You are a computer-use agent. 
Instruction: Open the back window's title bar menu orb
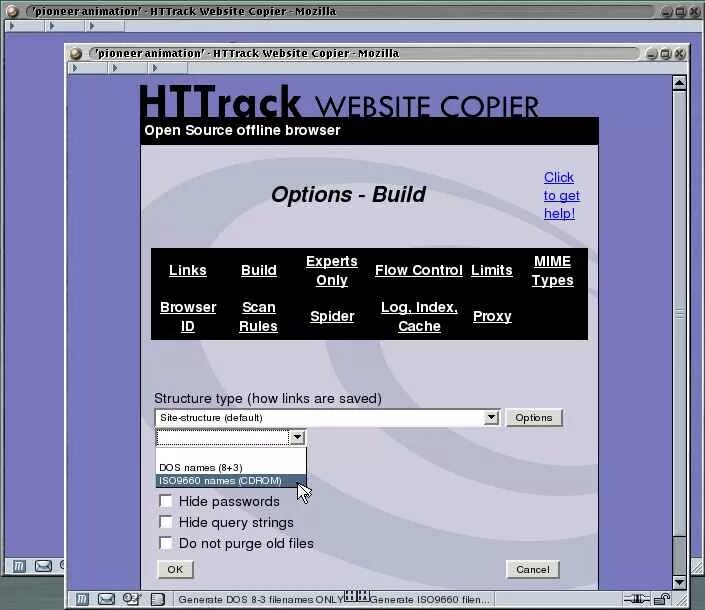(x=12, y=11)
